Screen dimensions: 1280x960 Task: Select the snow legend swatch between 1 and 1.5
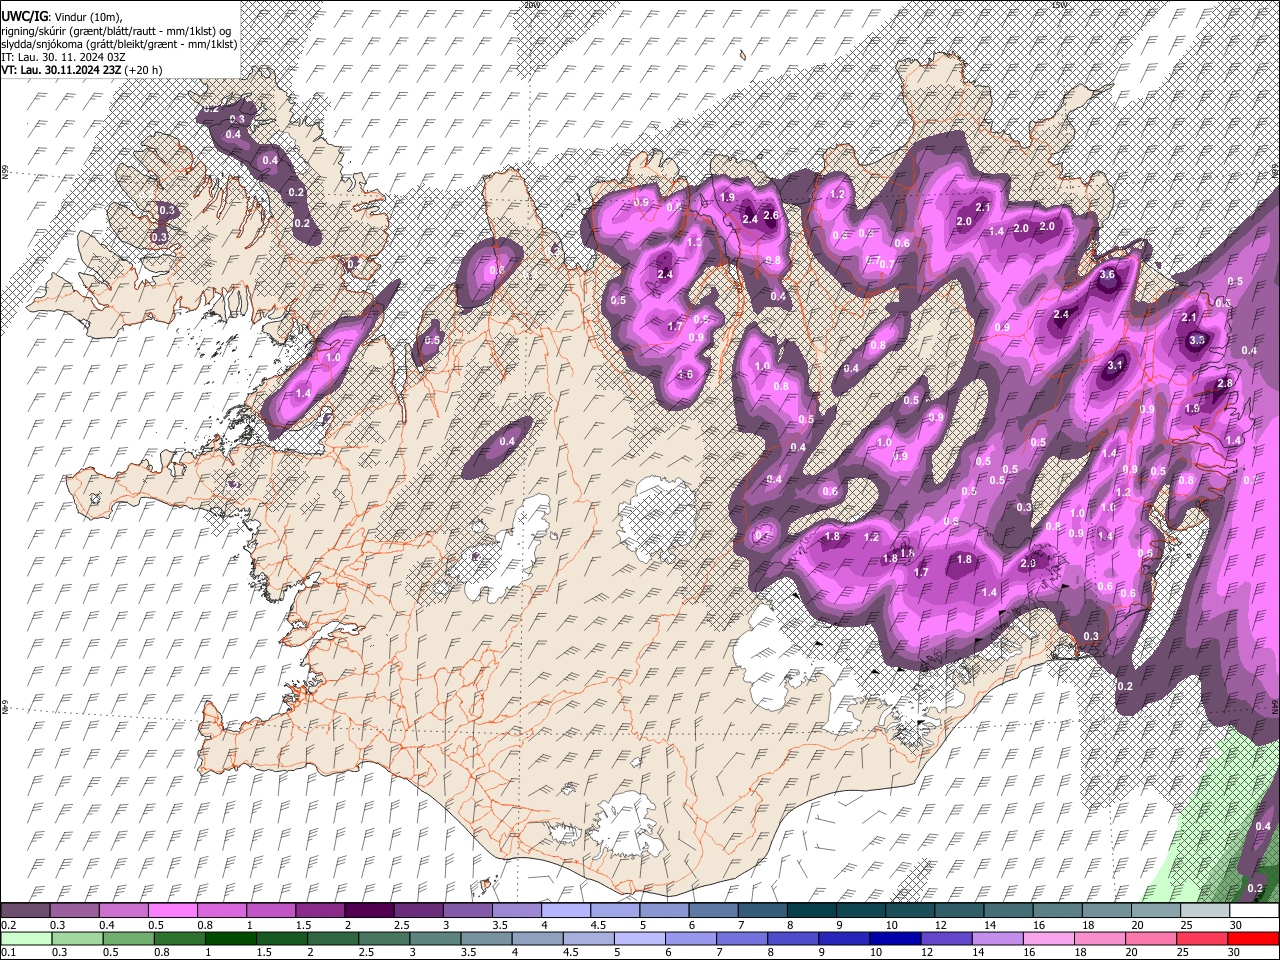click(271, 910)
